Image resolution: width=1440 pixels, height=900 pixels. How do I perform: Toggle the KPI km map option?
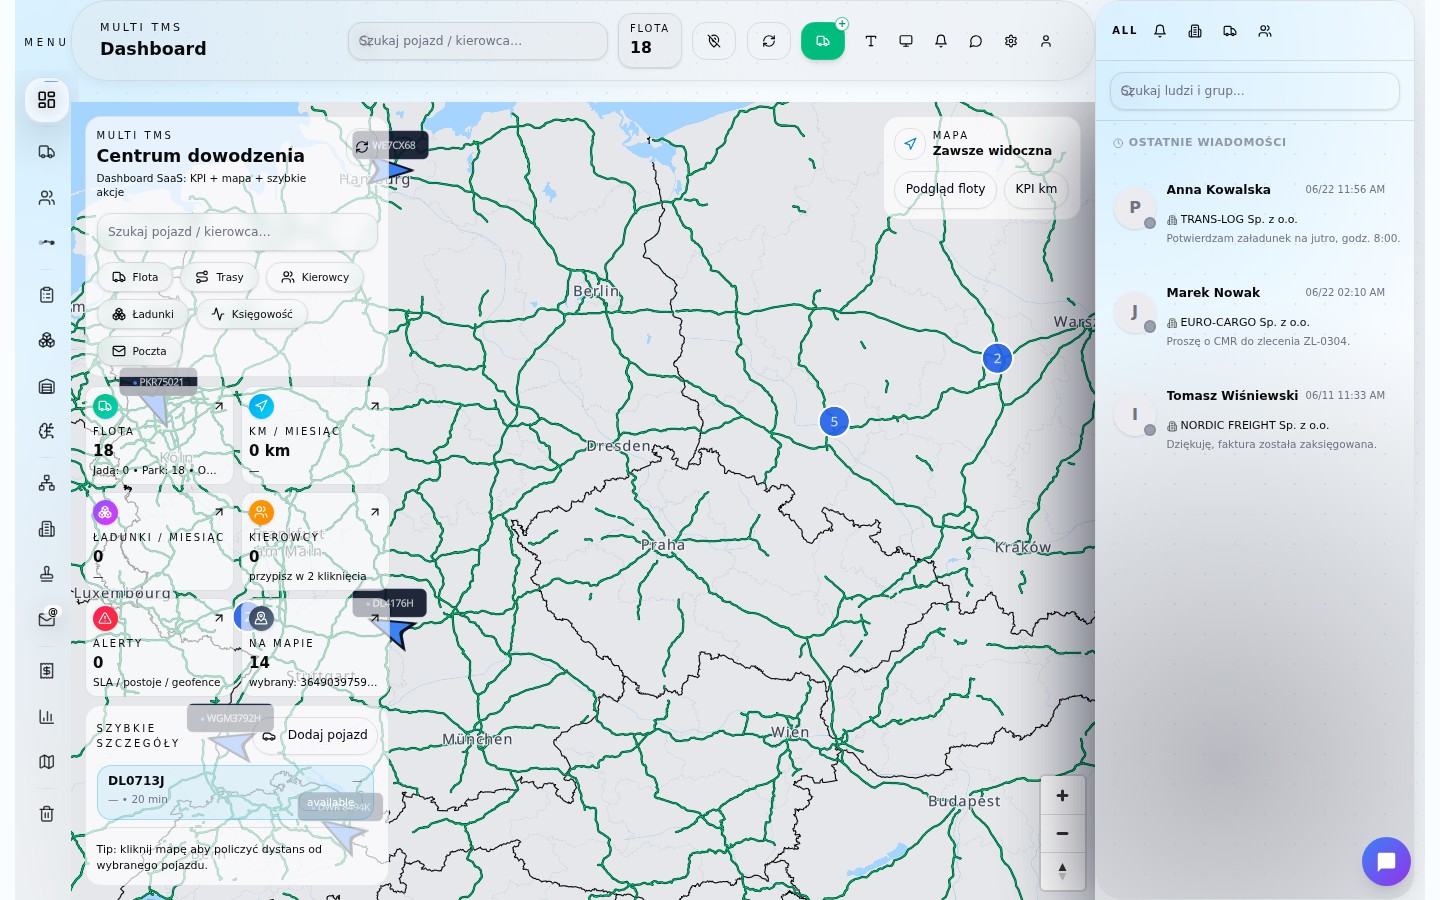pyautogui.click(x=1036, y=189)
